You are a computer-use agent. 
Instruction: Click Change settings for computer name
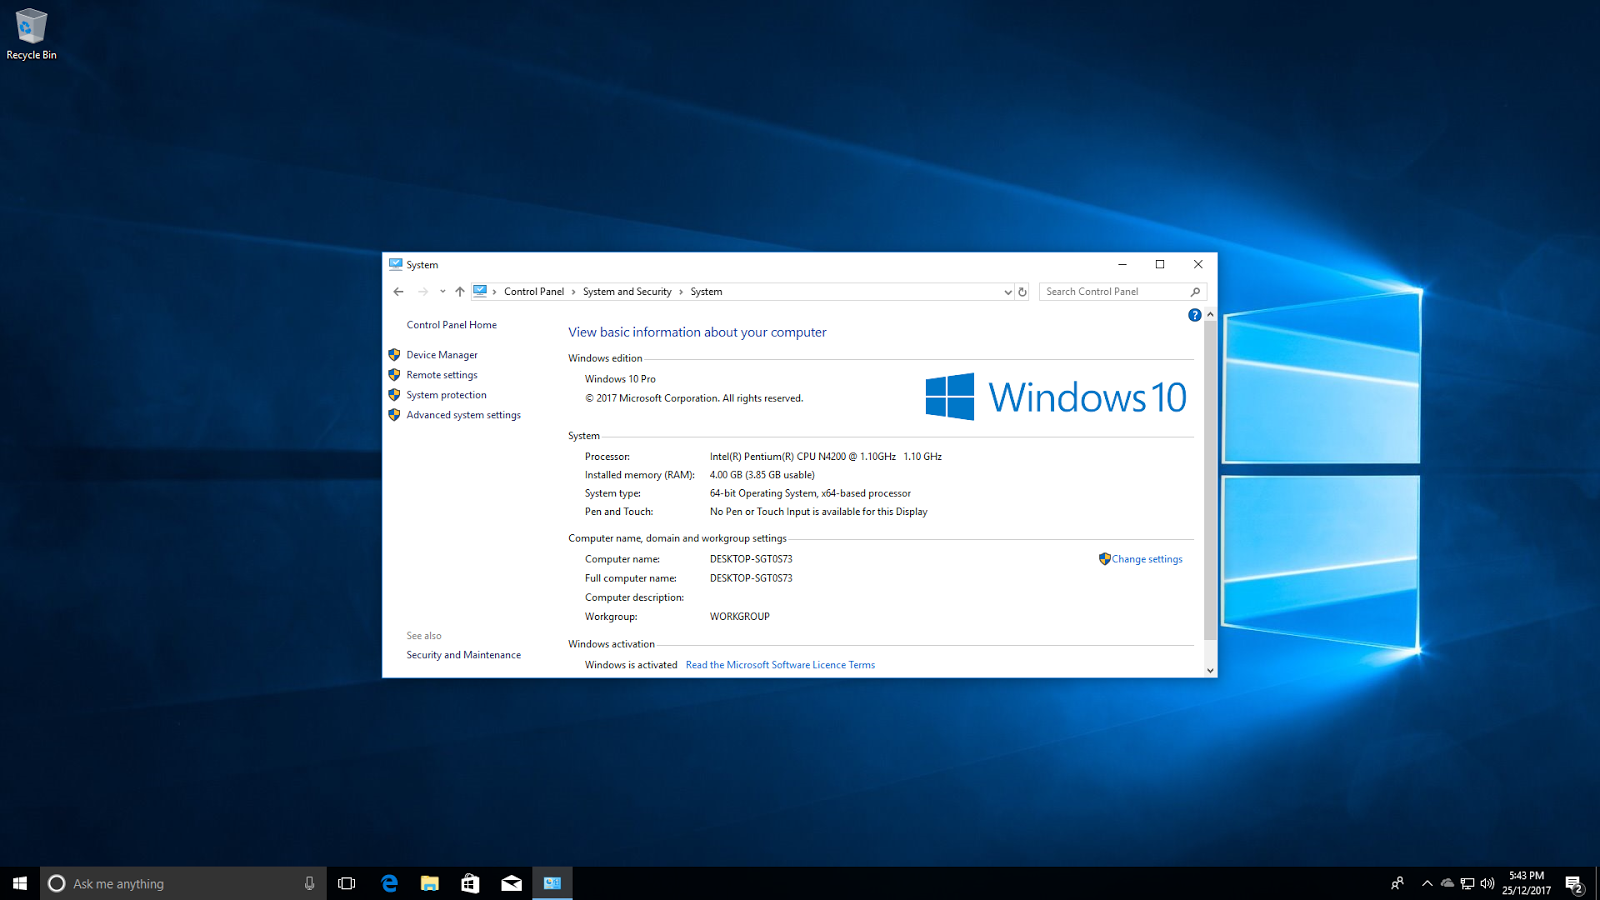tap(1147, 559)
